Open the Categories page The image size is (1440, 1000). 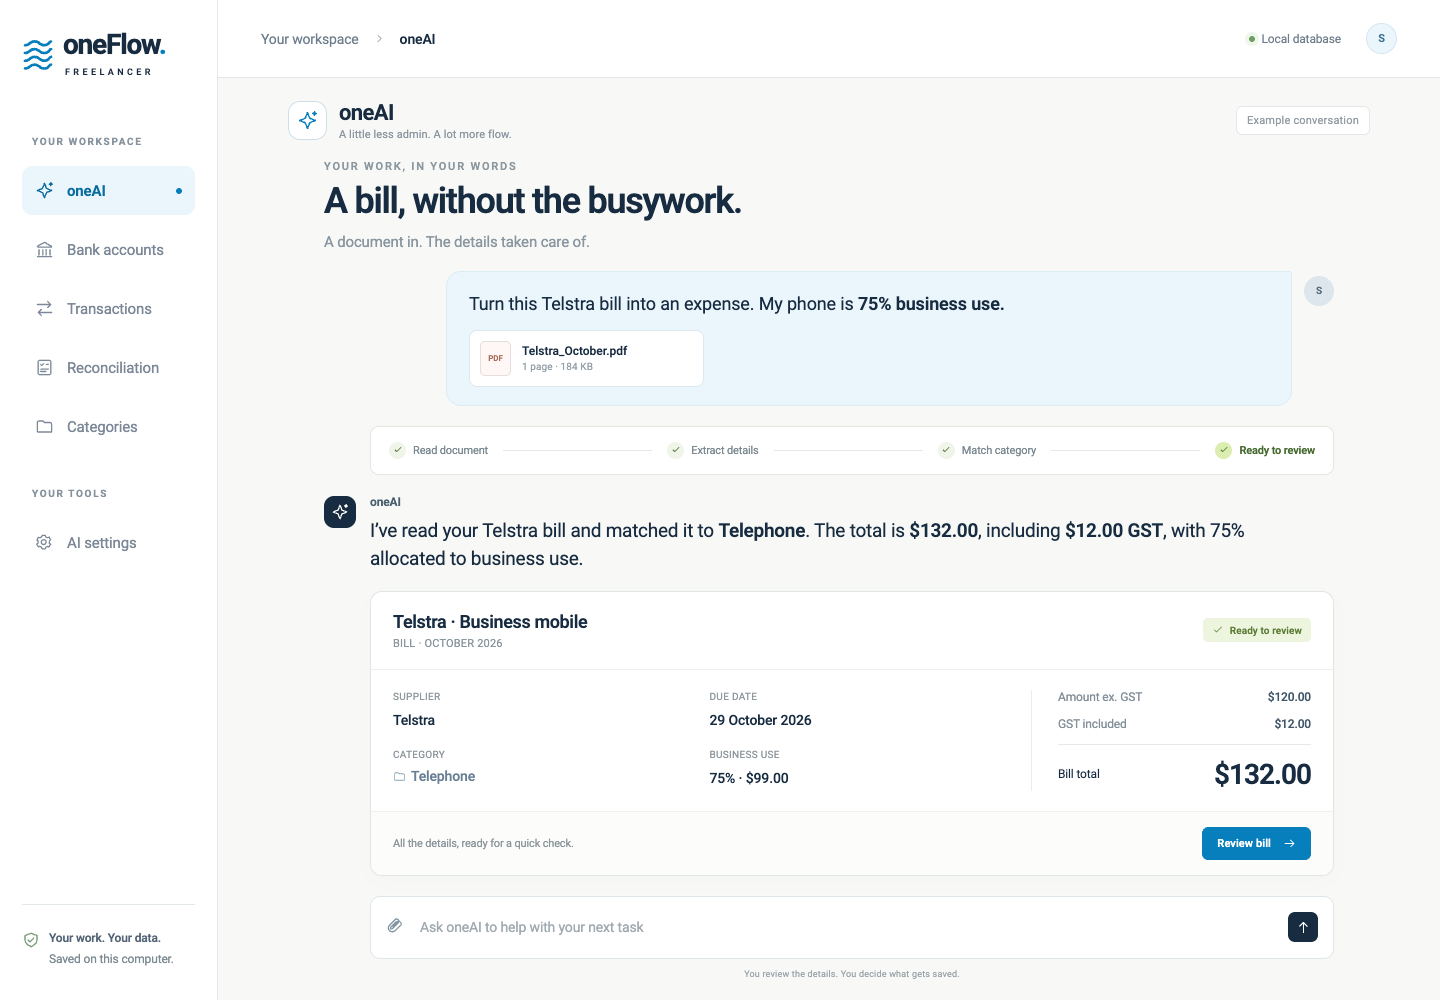[x=108, y=427]
